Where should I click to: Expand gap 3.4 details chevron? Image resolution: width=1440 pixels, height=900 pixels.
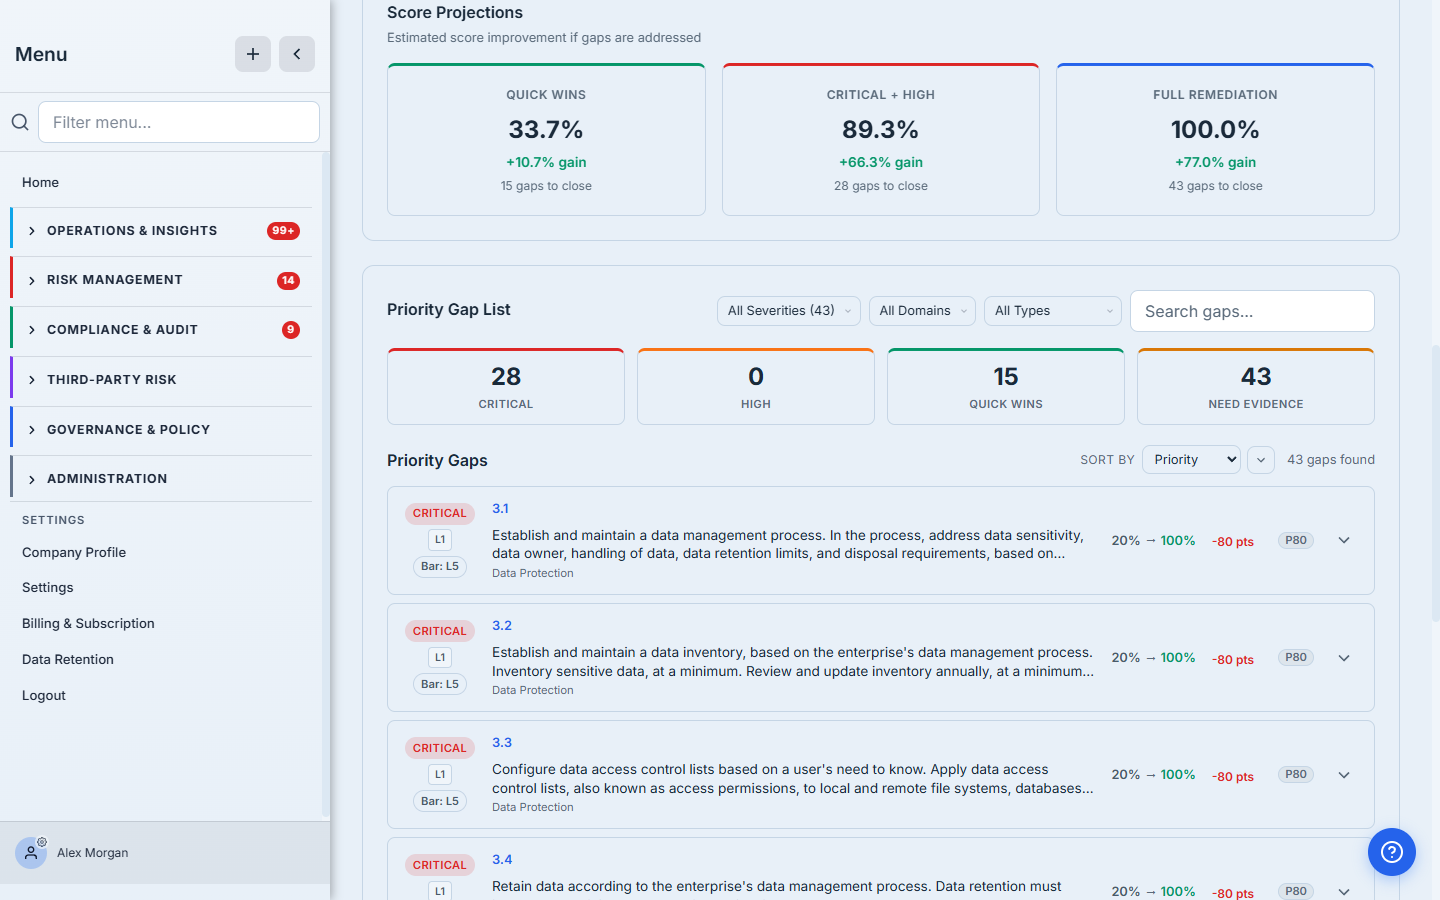1344,892
